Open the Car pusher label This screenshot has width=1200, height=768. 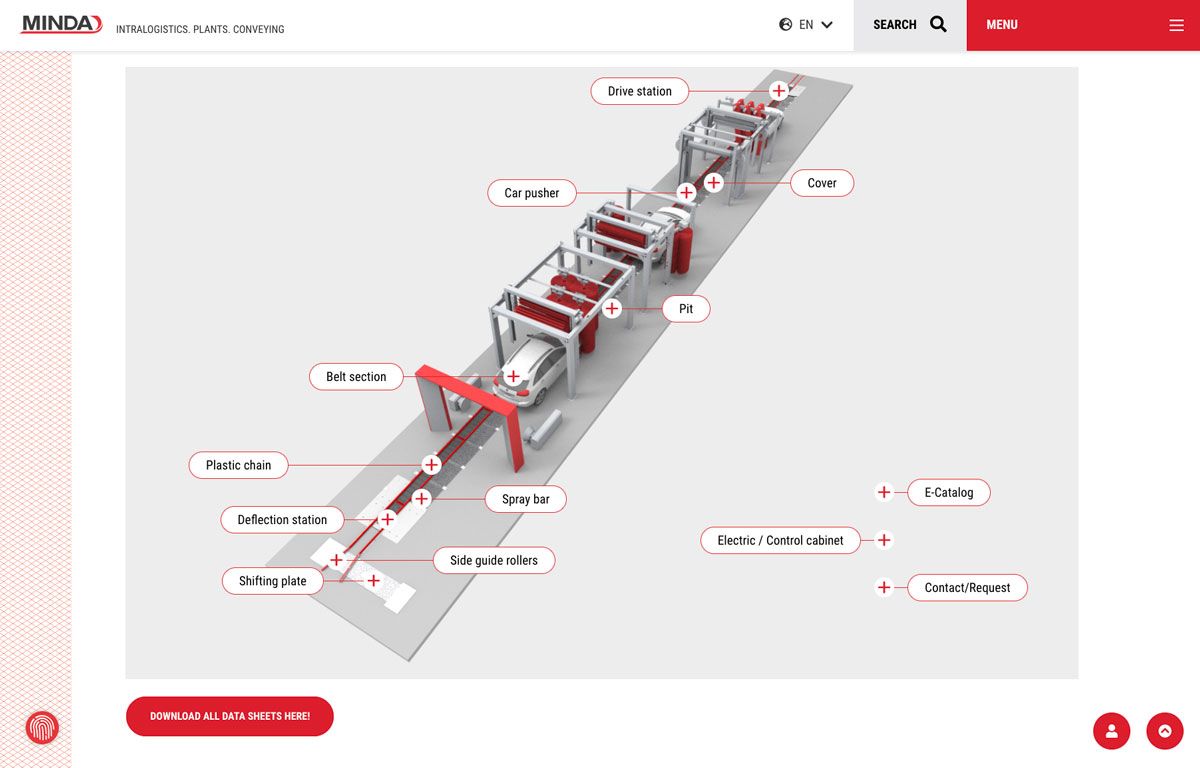click(x=532, y=193)
